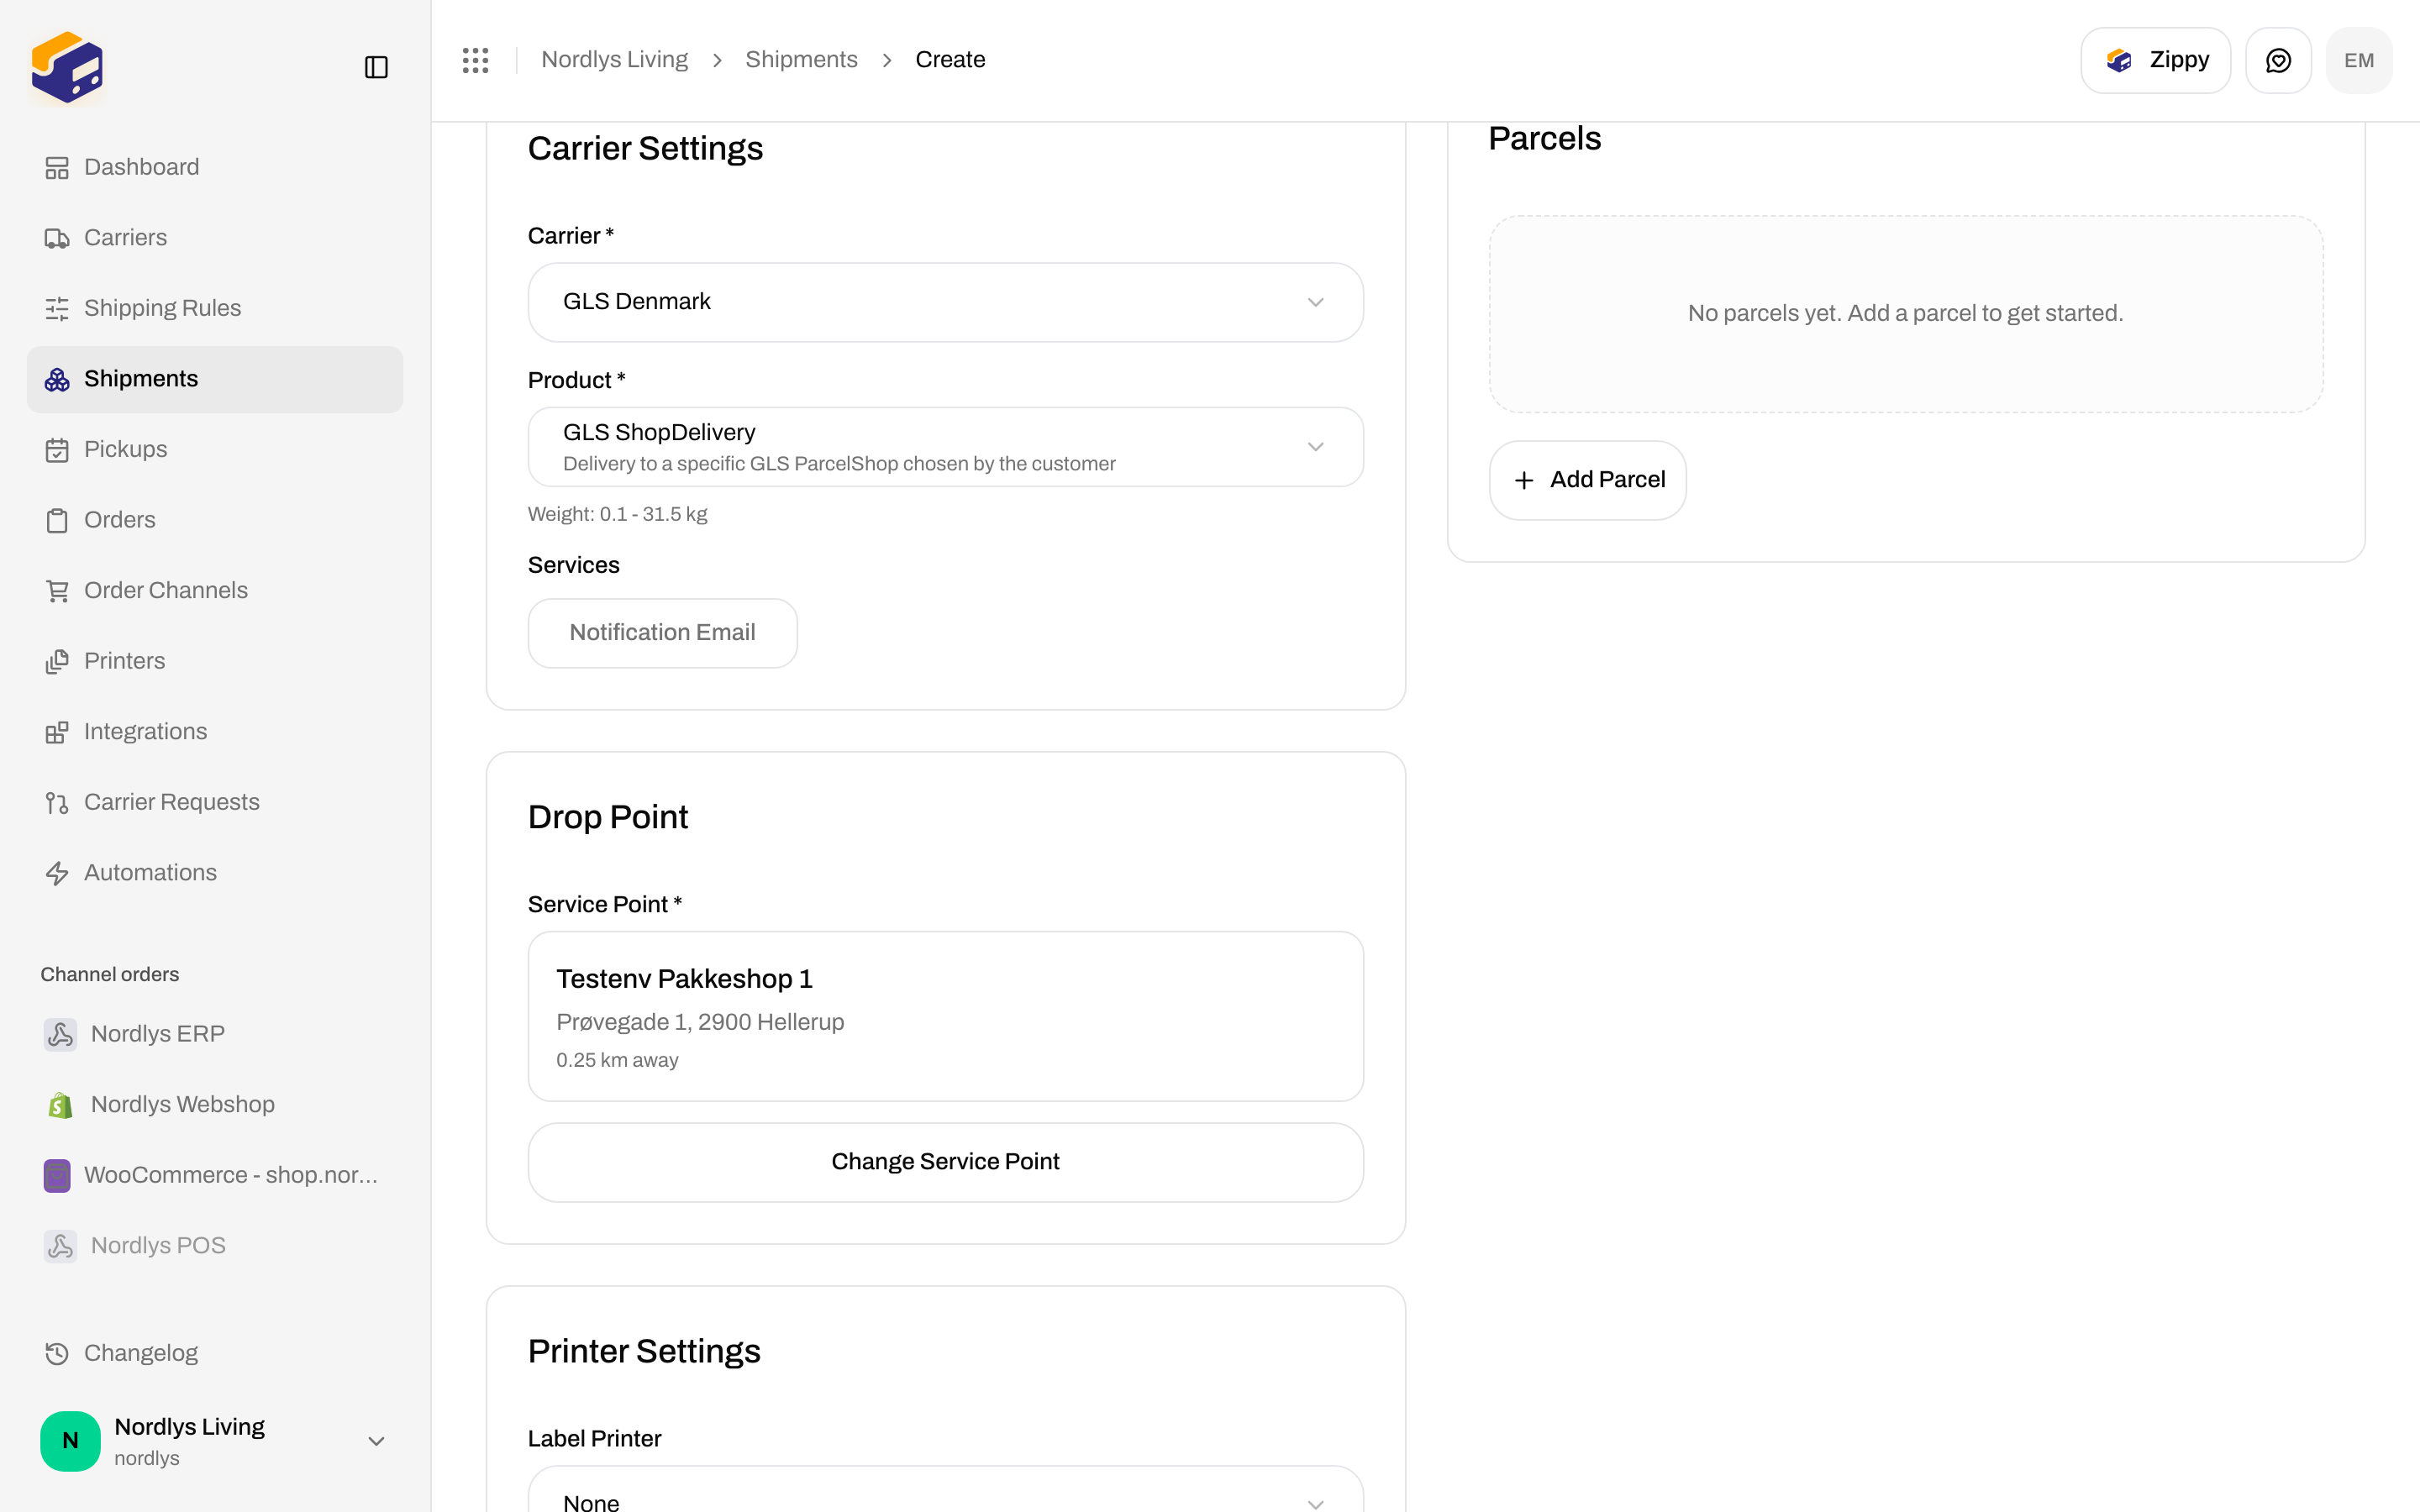This screenshot has height=1512, width=2420.
Task: Open Nordlys Webshop channel orders
Action: [214, 1105]
